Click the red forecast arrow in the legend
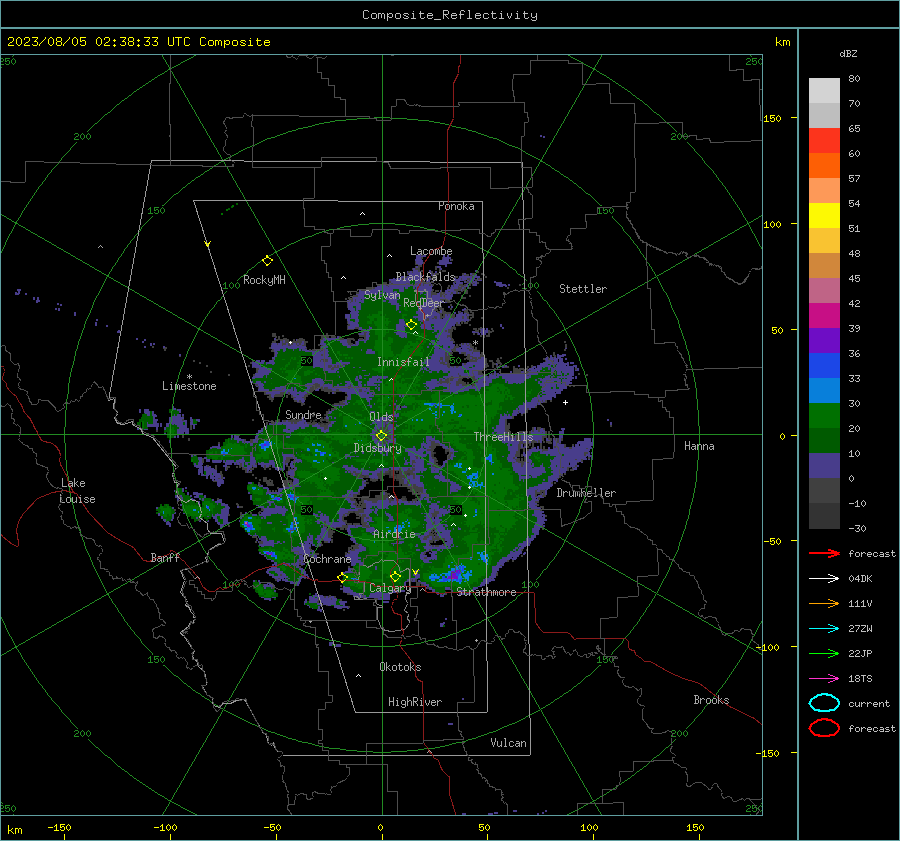 point(824,553)
